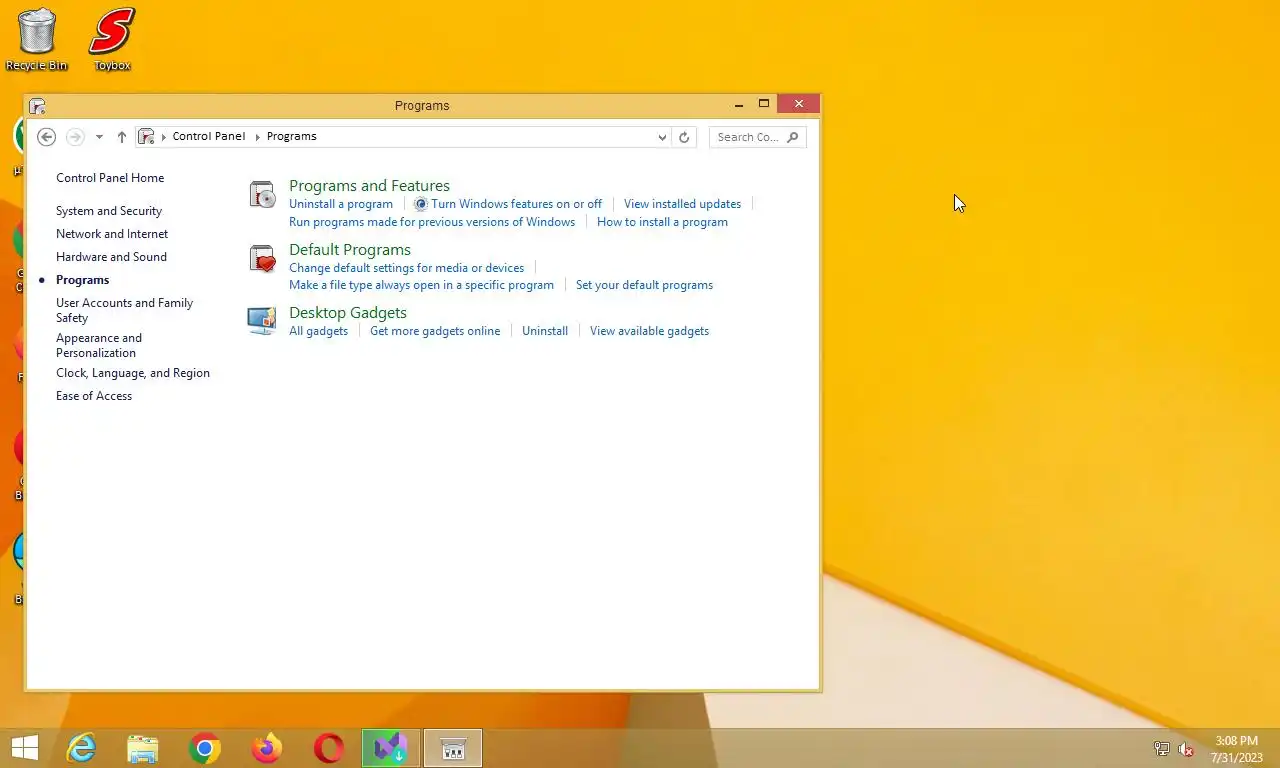Click View available gadgets
The height and width of the screenshot is (768, 1280).
649,331
